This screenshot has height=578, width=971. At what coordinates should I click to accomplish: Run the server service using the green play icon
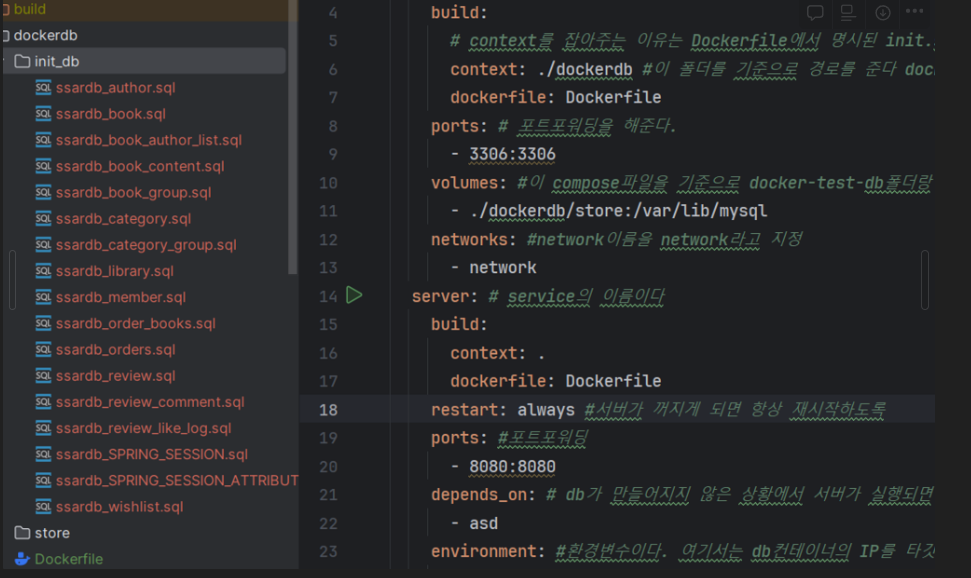(354, 296)
